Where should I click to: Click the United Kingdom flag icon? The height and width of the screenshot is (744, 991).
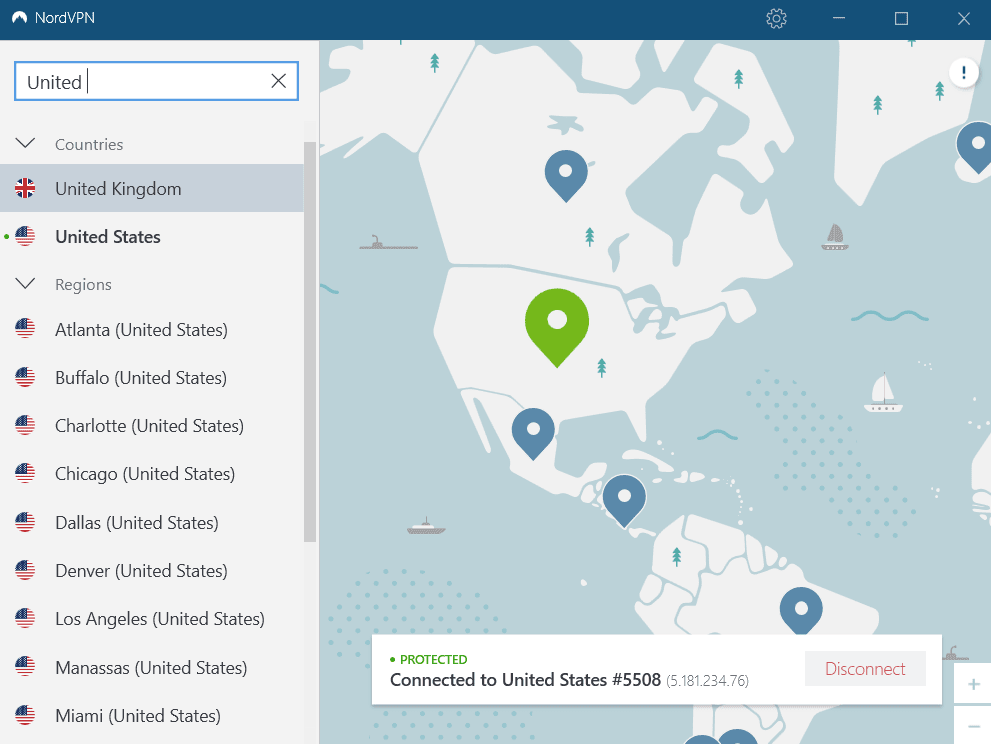point(25,188)
